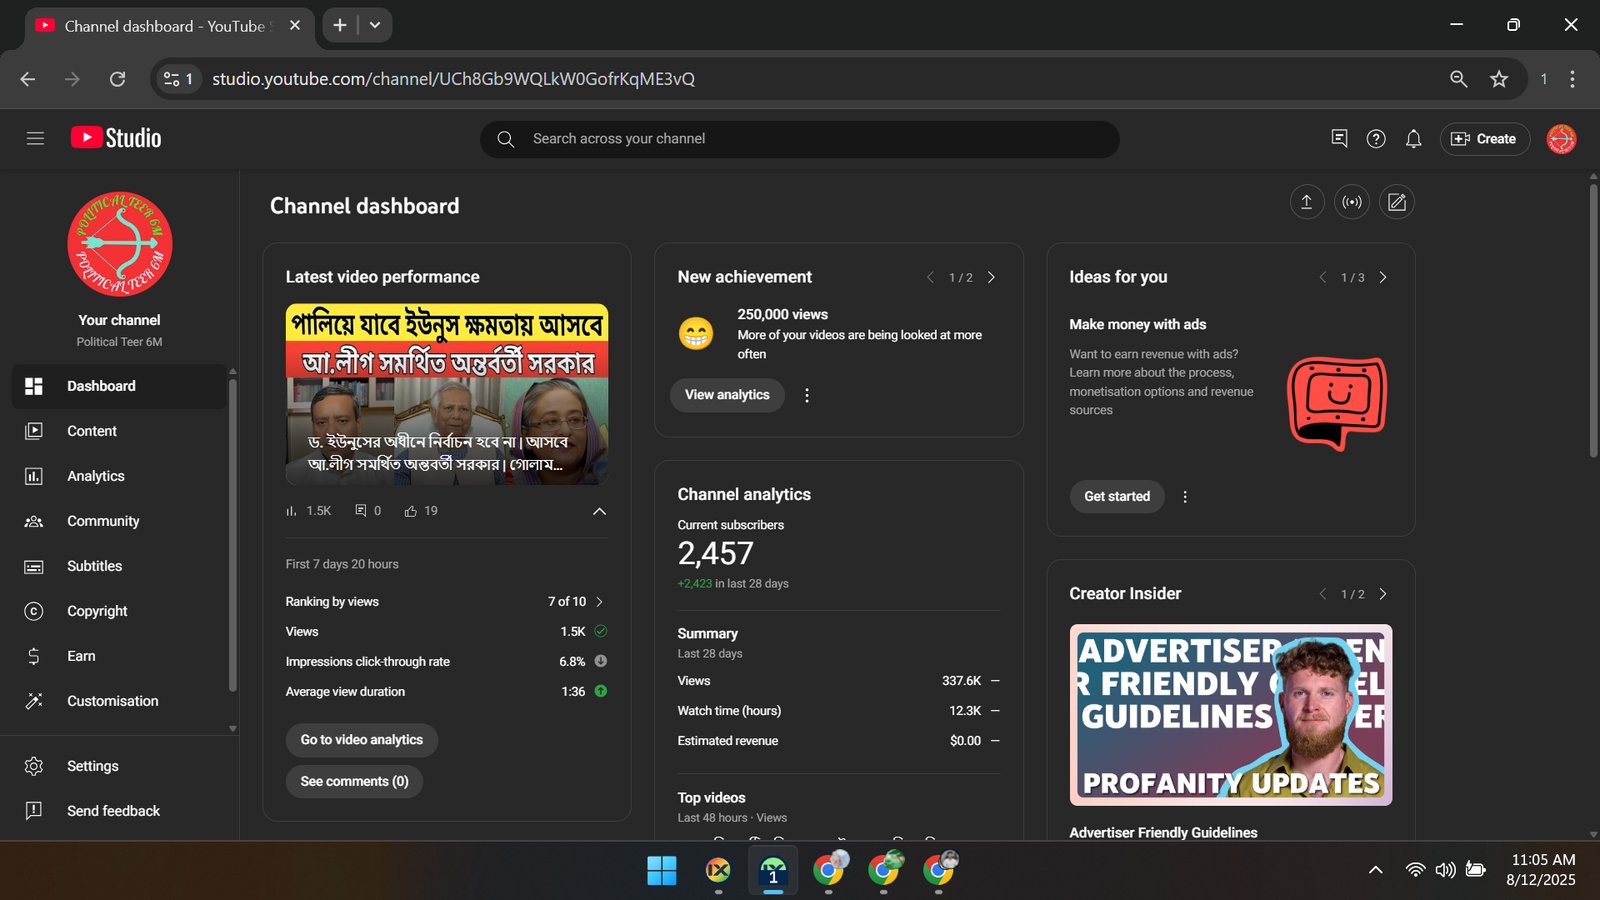The width and height of the screenshot is (1600, 900).
Task: Click Get started button
Action: [x=1117, y=496]
